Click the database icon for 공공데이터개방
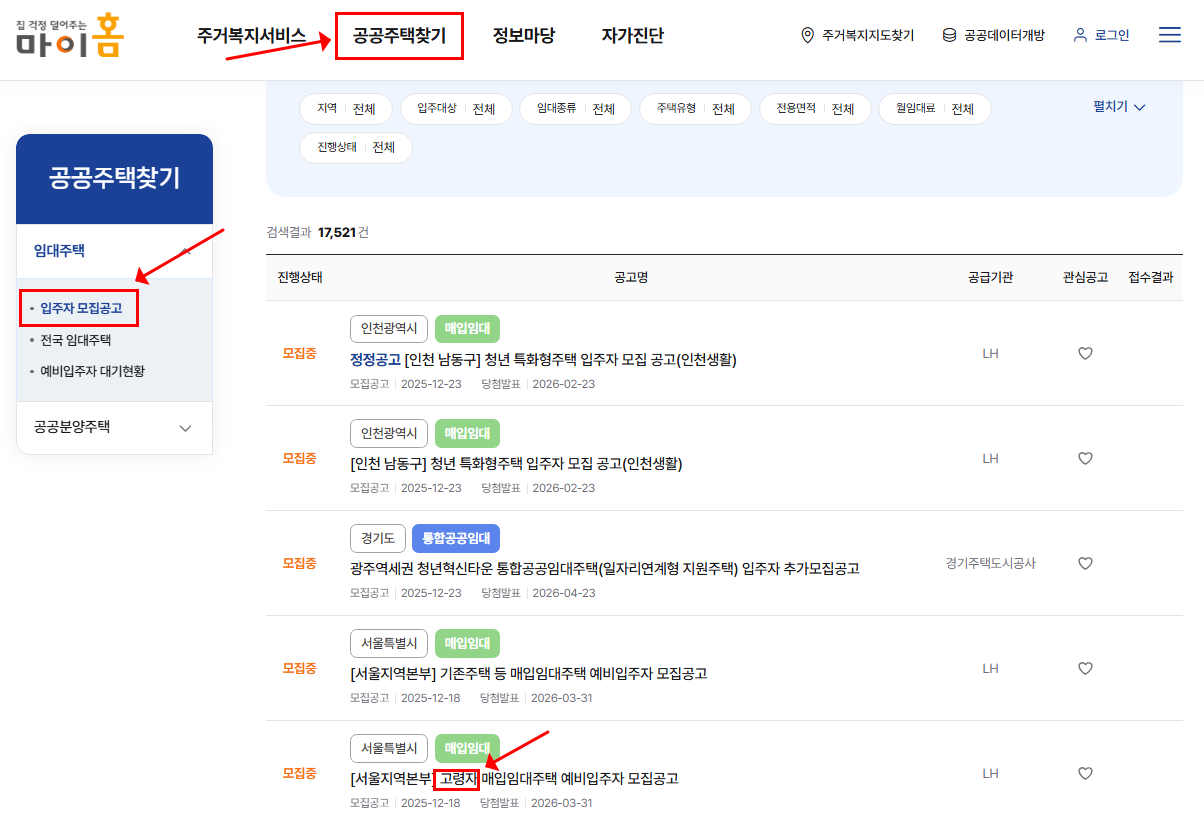Viewport: 1204px width, 821px height. pyautogui.click(x=949, y=35)
